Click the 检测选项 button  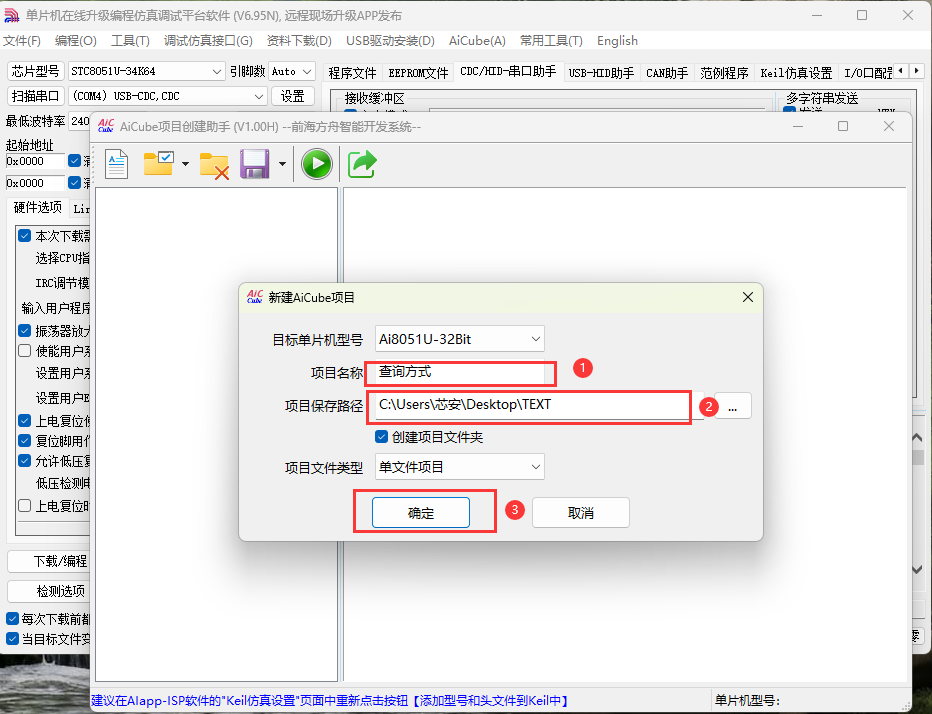tap(49, 591)
